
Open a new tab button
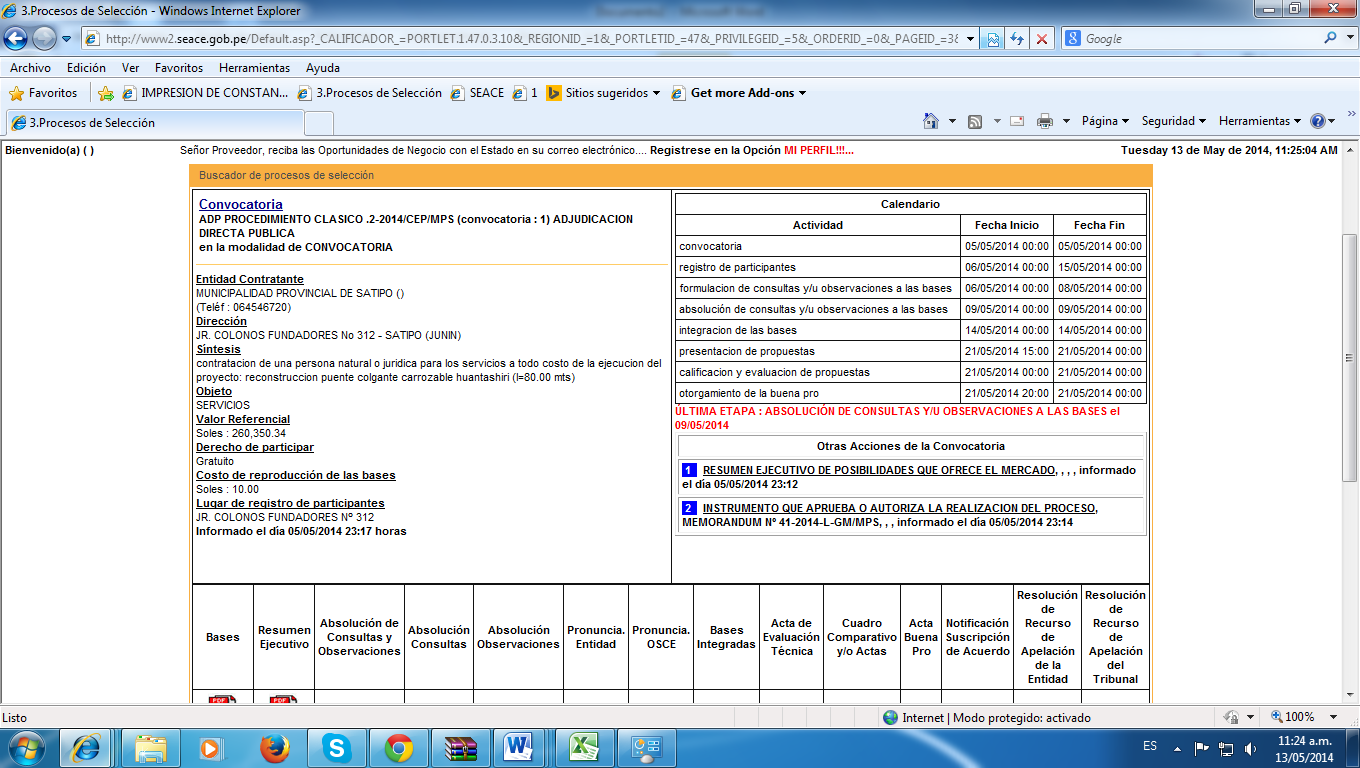click(x=318, y=123)
